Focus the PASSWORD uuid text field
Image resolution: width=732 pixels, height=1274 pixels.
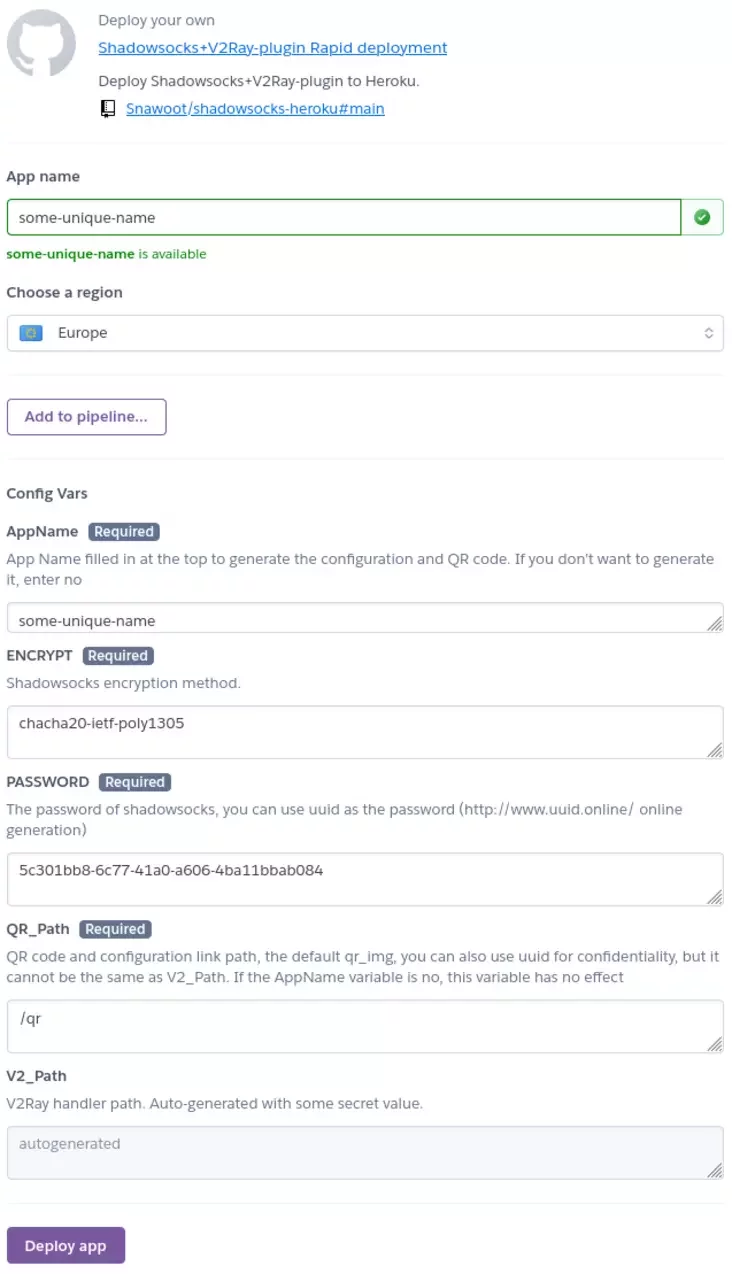[x=365, y=880]
